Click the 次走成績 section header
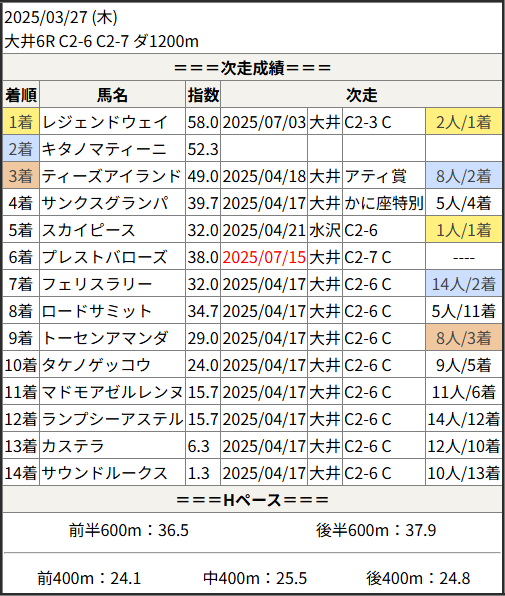505x596 pixels. tap(252, 68)
